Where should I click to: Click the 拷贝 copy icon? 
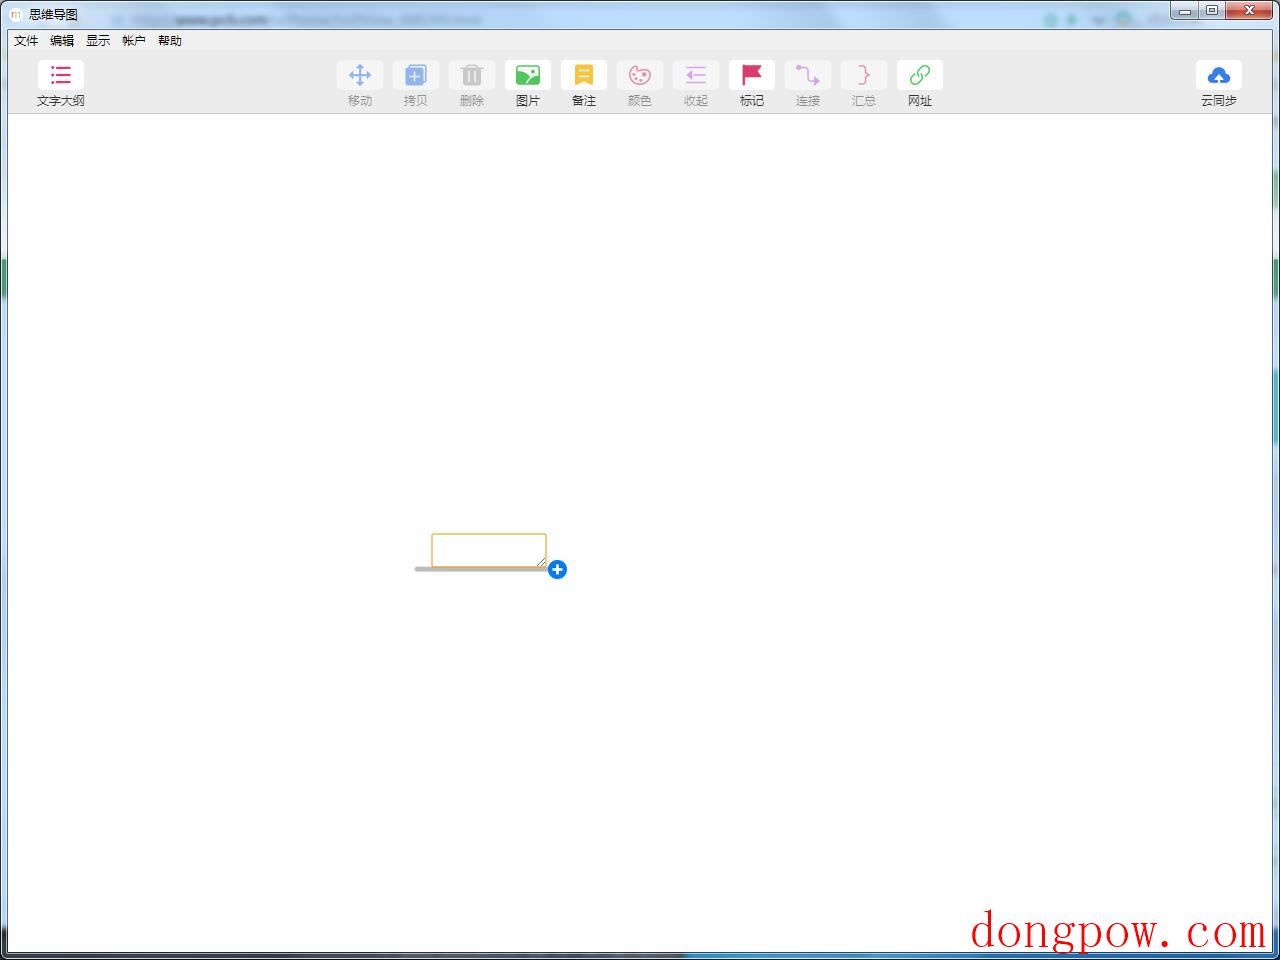pos(416,75)
